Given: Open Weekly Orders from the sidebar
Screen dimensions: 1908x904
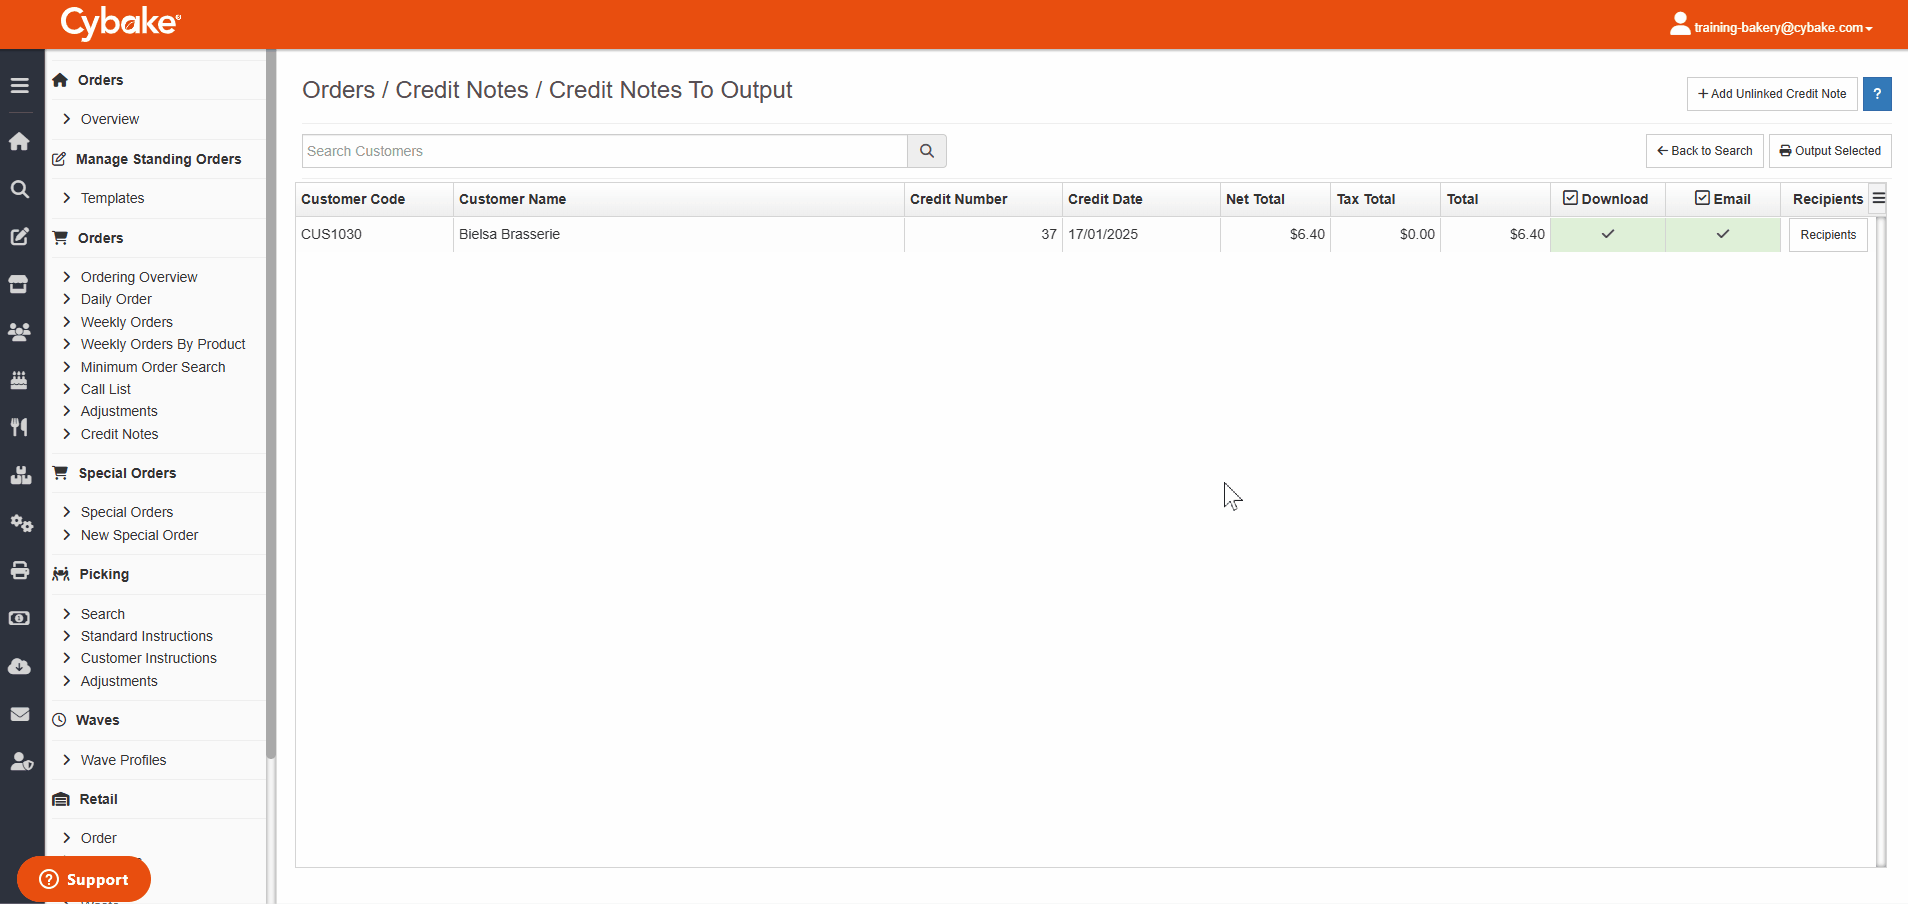Looking at the screenshot, I should pyautogui.click(x=126, y=322).
